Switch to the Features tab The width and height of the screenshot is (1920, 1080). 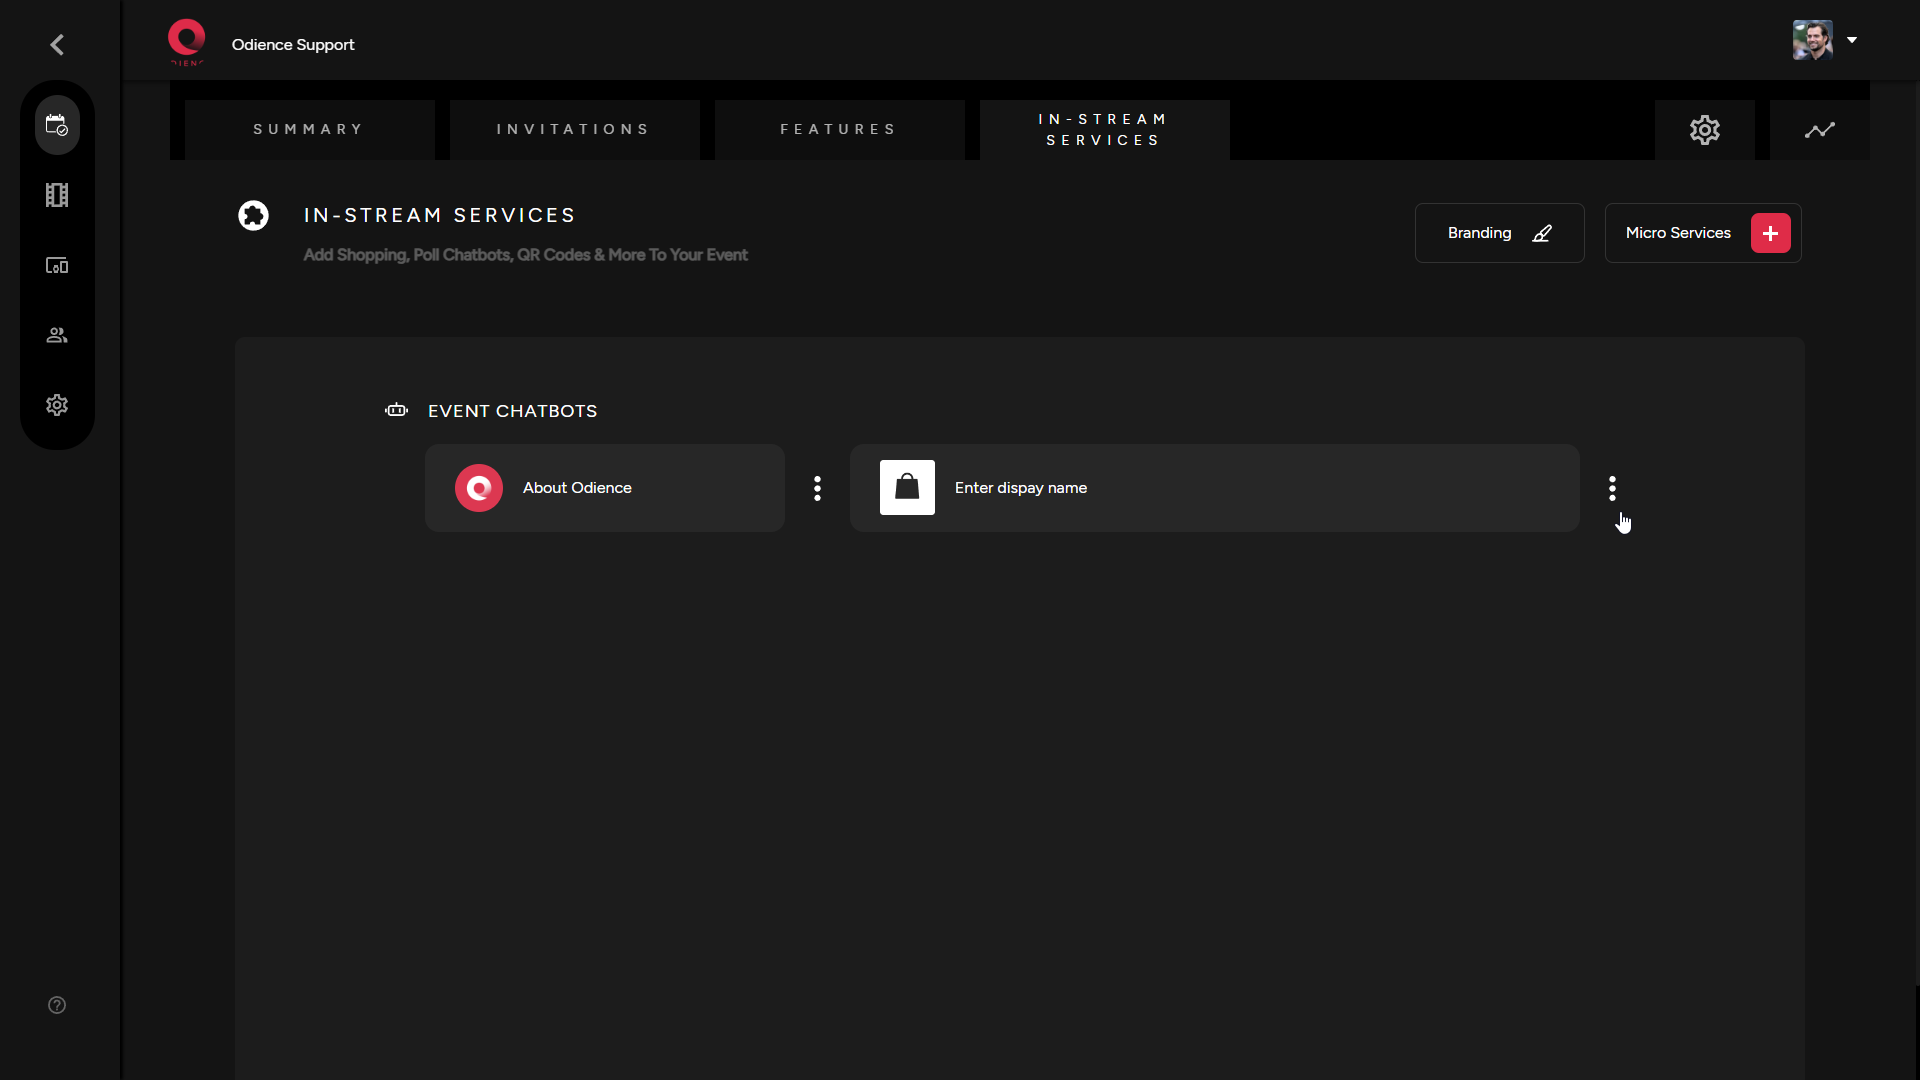[x=839, y=130]
